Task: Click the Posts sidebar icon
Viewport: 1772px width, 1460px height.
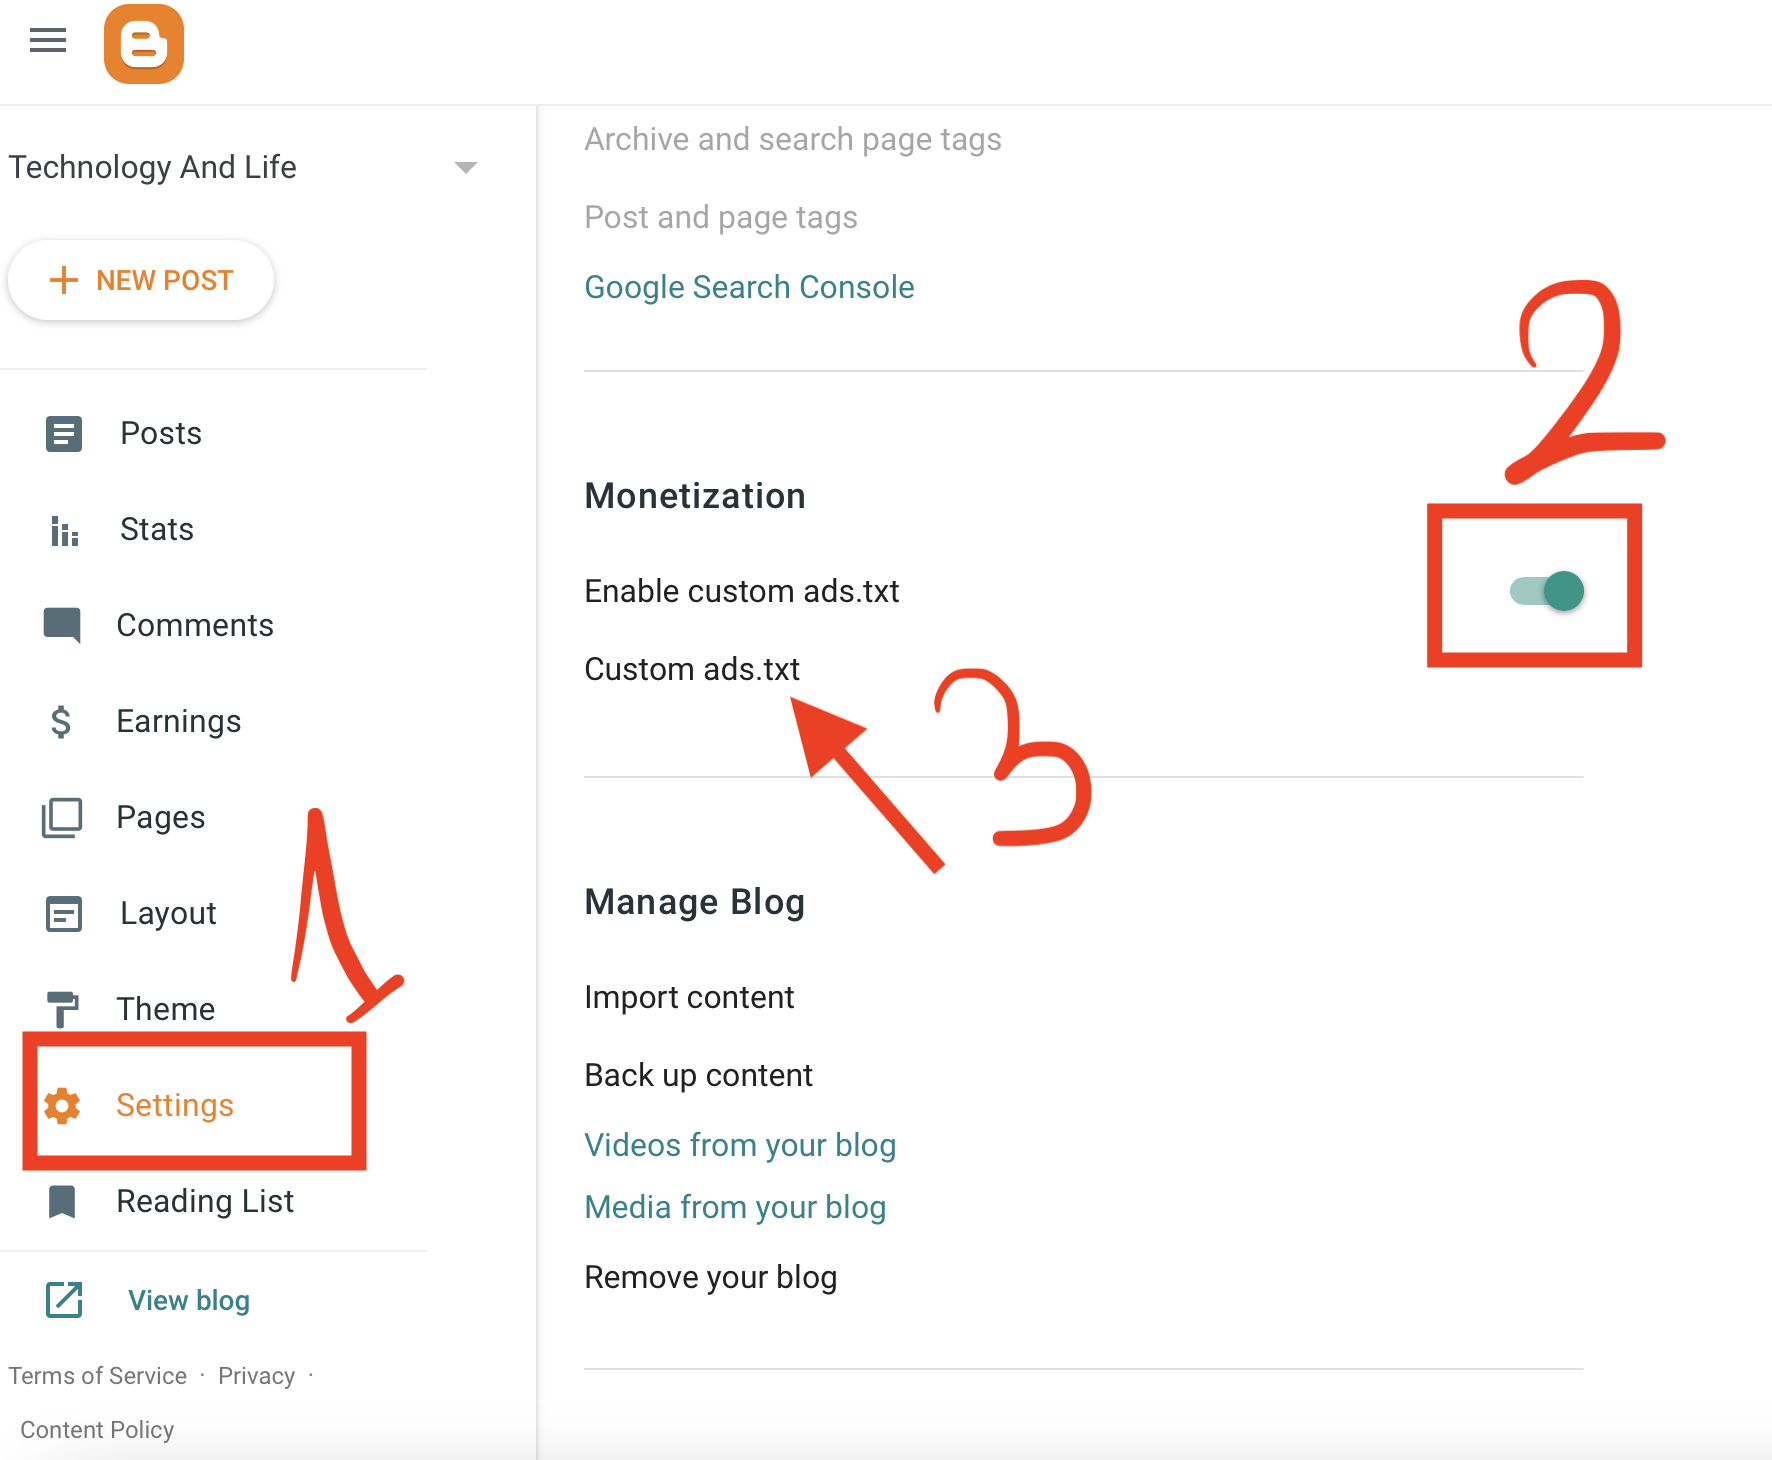Action: click(64, 434)
